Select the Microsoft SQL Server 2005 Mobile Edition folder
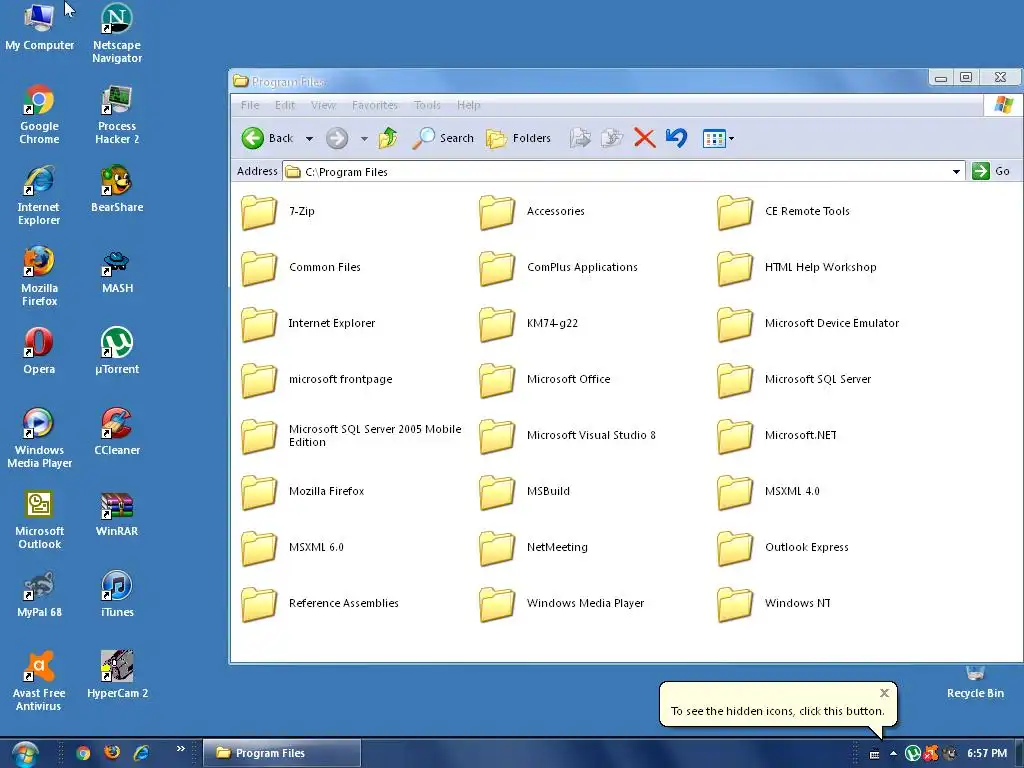The image size is (1024, 768). [351, 436]
